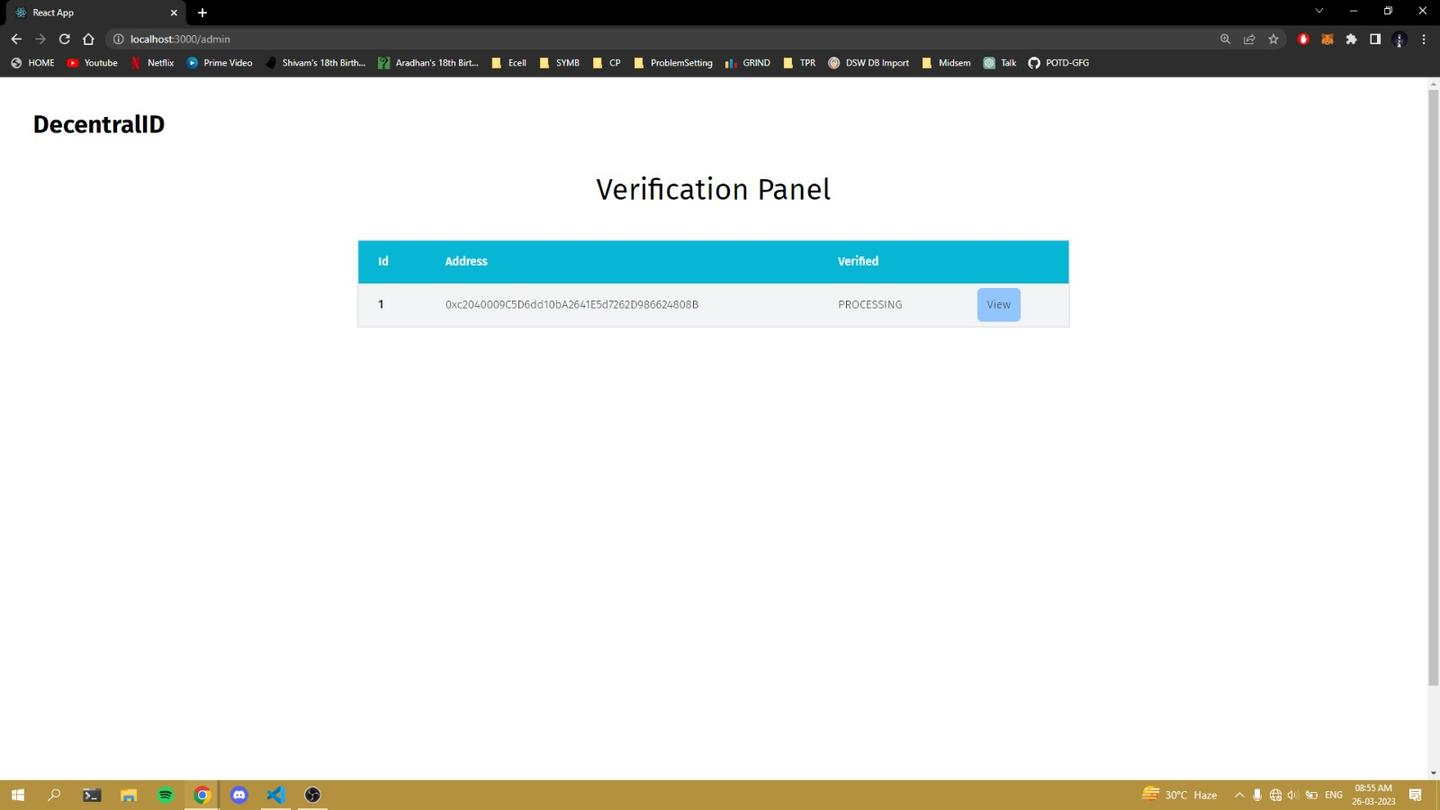Open OBS Studio from the taskbar
This screenshot has height=810, width=1440.
[x=313, y=795]
